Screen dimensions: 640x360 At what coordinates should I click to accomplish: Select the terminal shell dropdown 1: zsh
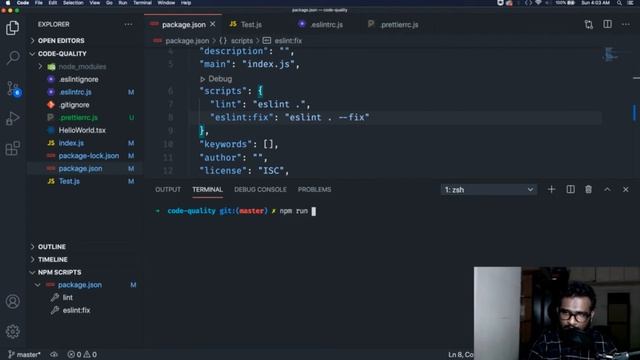[489, 190]
